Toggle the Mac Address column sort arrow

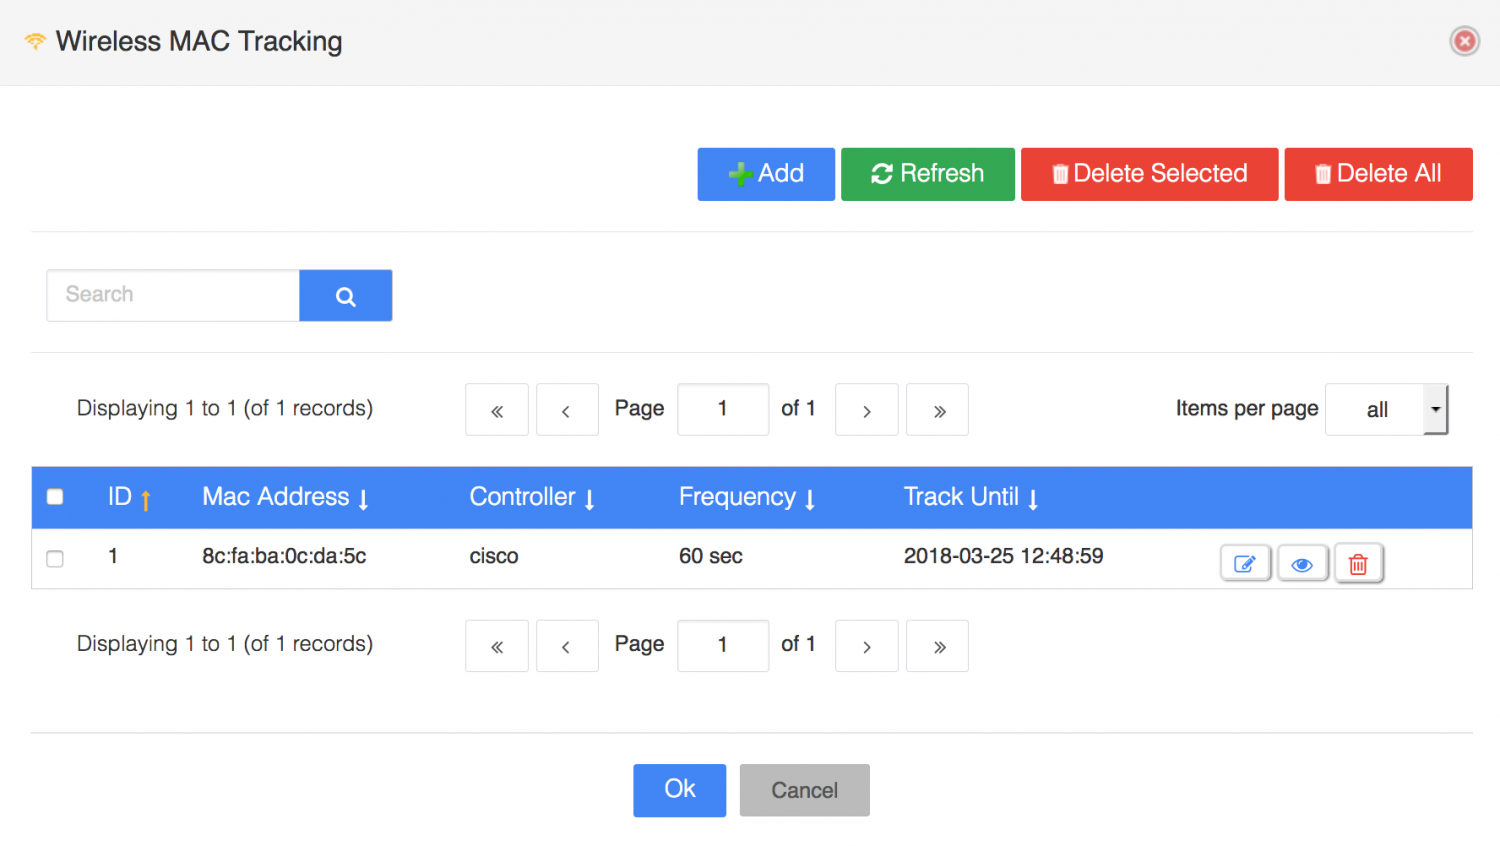[x=362, y=497]
